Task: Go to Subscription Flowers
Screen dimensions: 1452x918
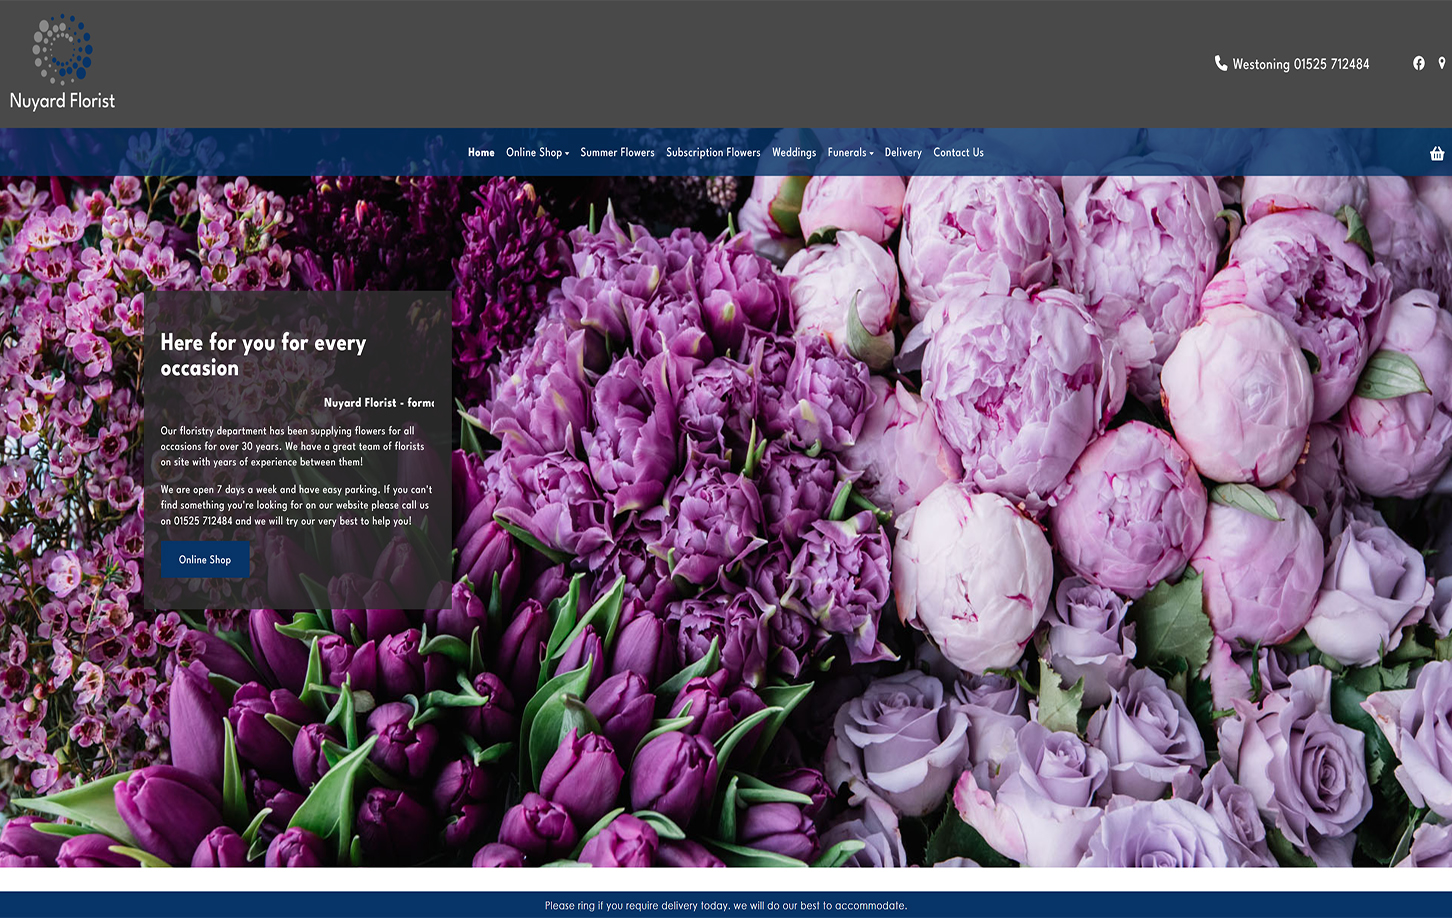Action: click(713, 152)
